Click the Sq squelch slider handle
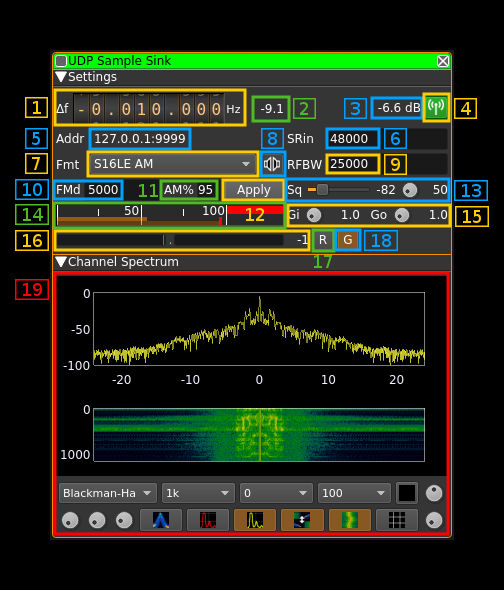Screen dimensions: 504x590 [322, 190]
